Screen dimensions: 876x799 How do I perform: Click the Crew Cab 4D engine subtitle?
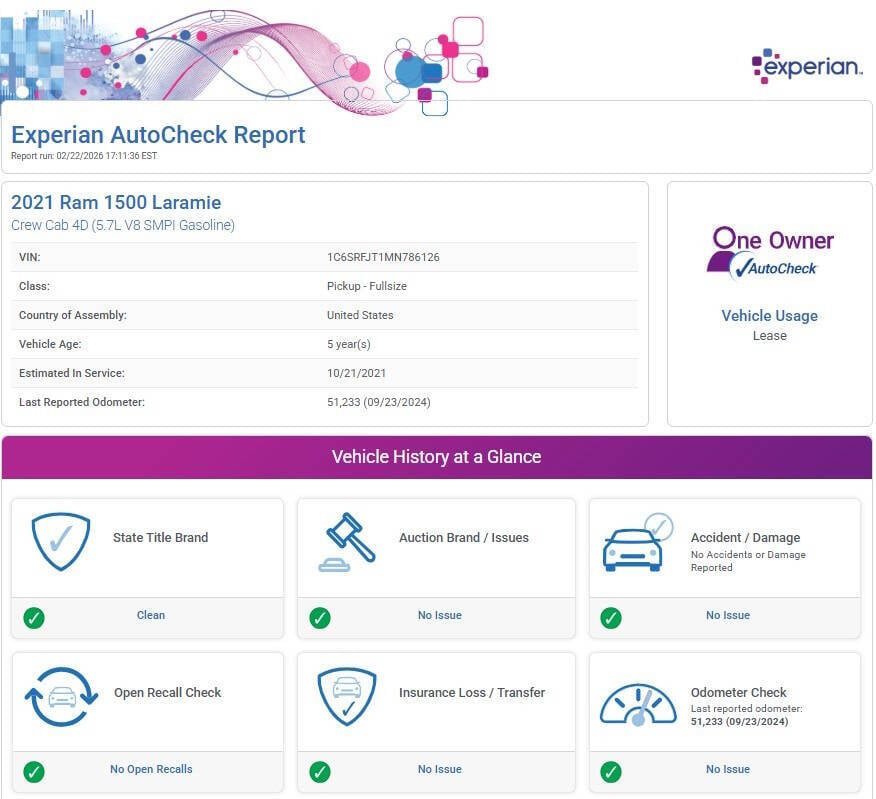point(123,225)
